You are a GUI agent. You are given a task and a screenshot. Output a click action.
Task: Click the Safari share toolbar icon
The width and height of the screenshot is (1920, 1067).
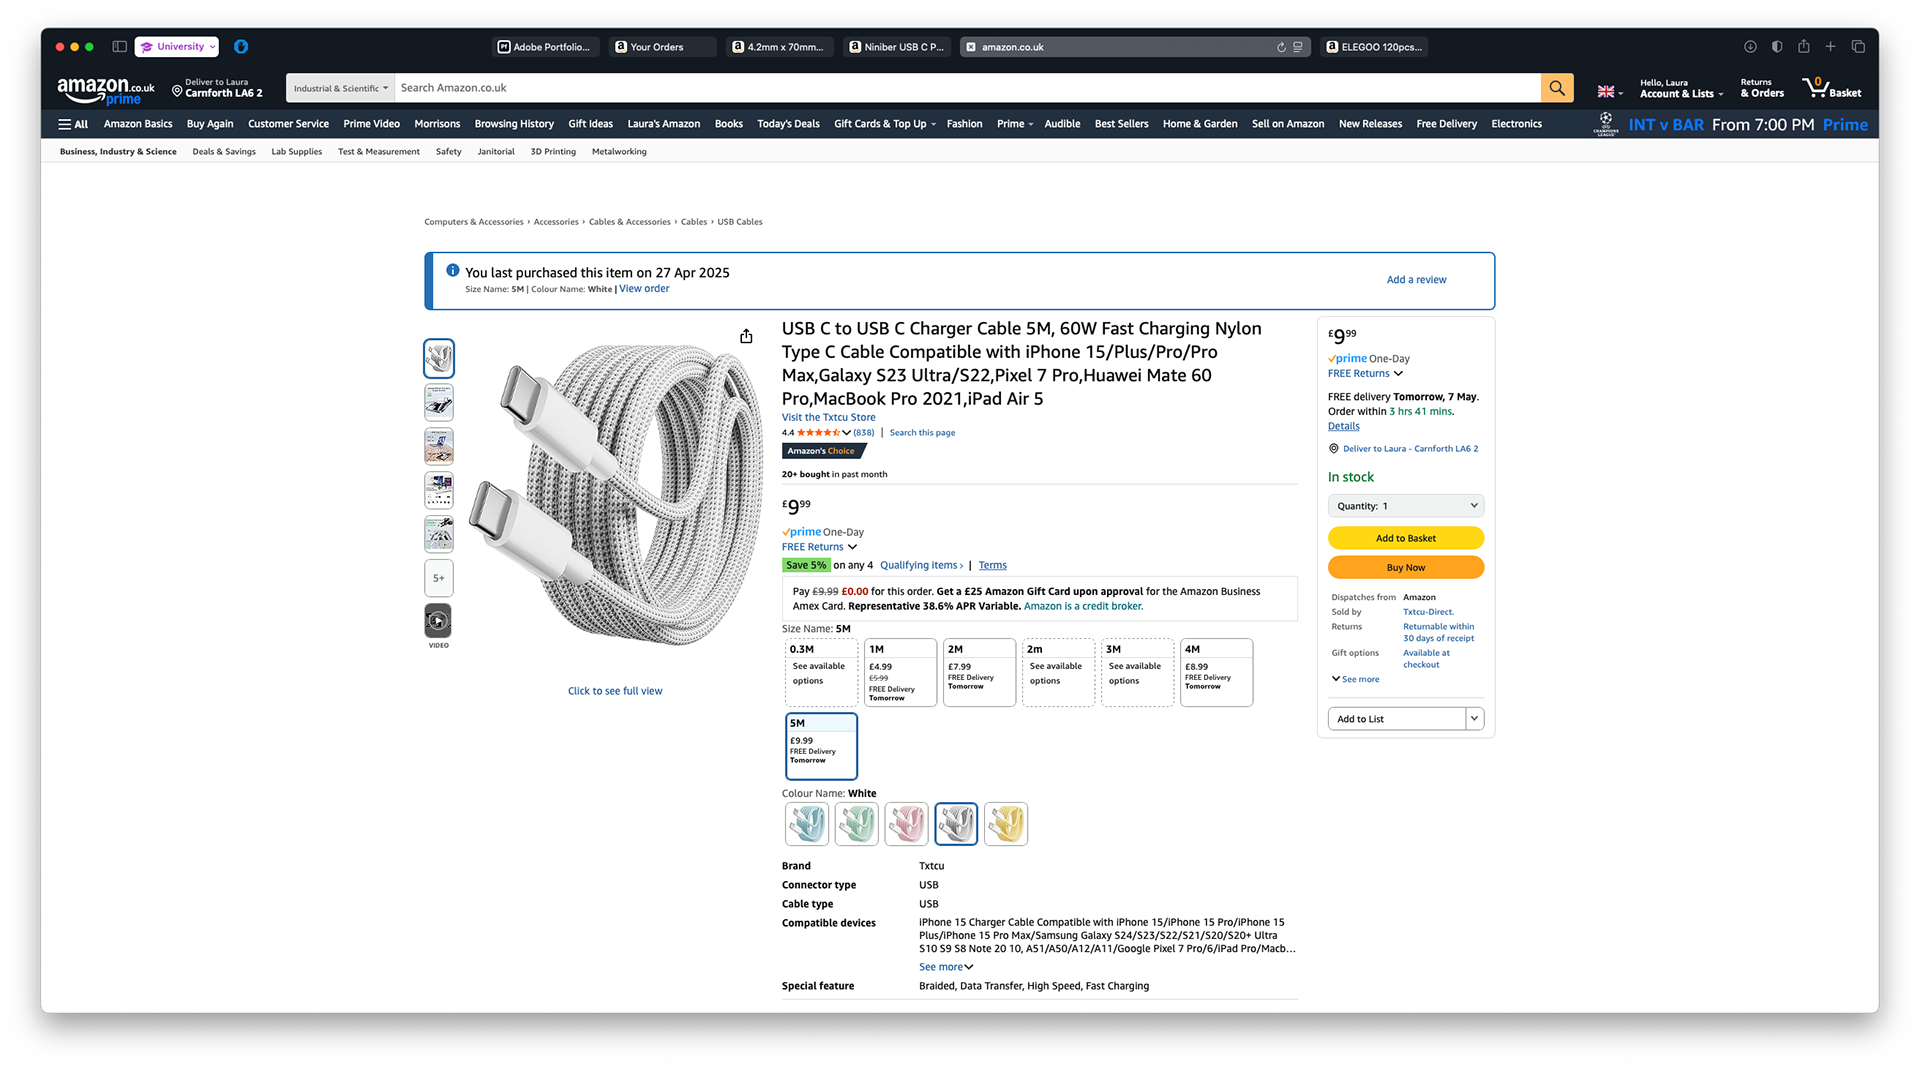[1803, 46]
